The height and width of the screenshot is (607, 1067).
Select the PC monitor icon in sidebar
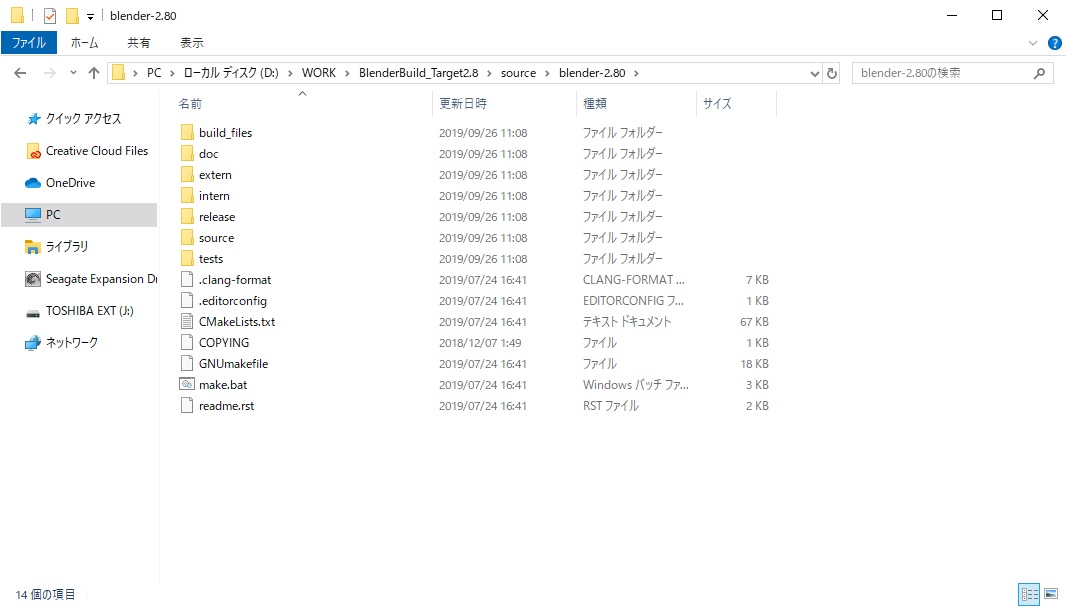click(33, 215)
